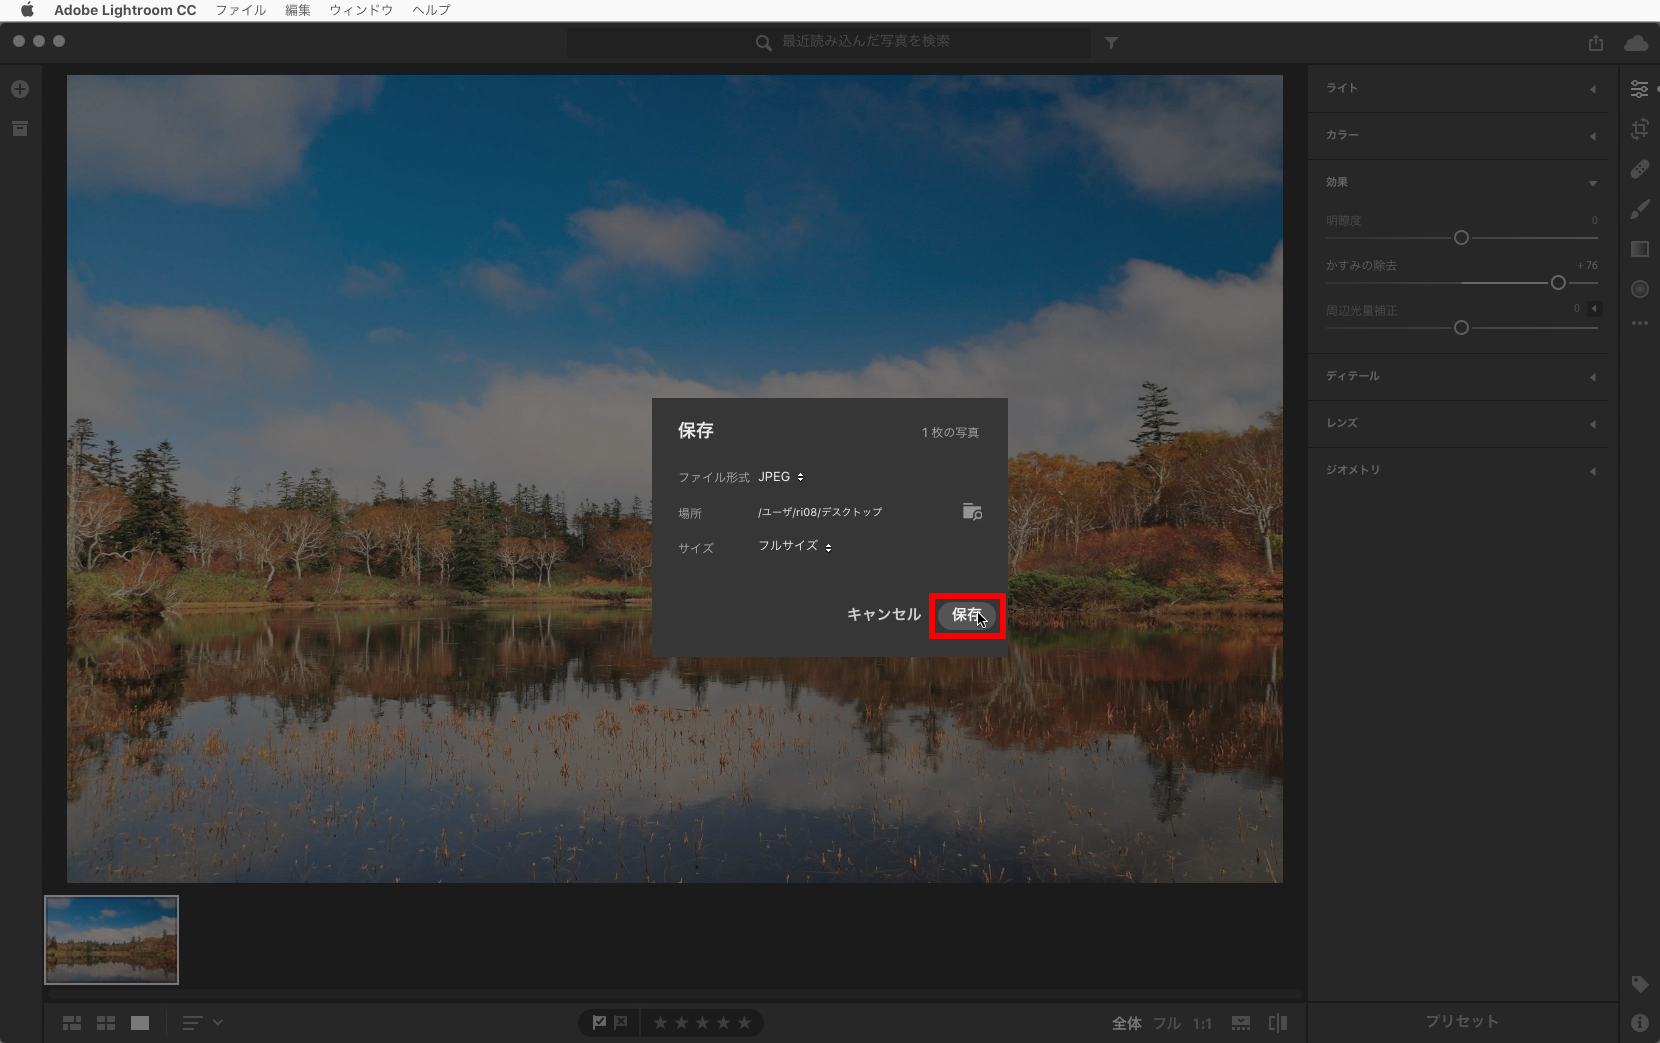Open the サイズ フルサイズ dropdown
Viewport: 1660px width, 1043px height.
point(795,546)
